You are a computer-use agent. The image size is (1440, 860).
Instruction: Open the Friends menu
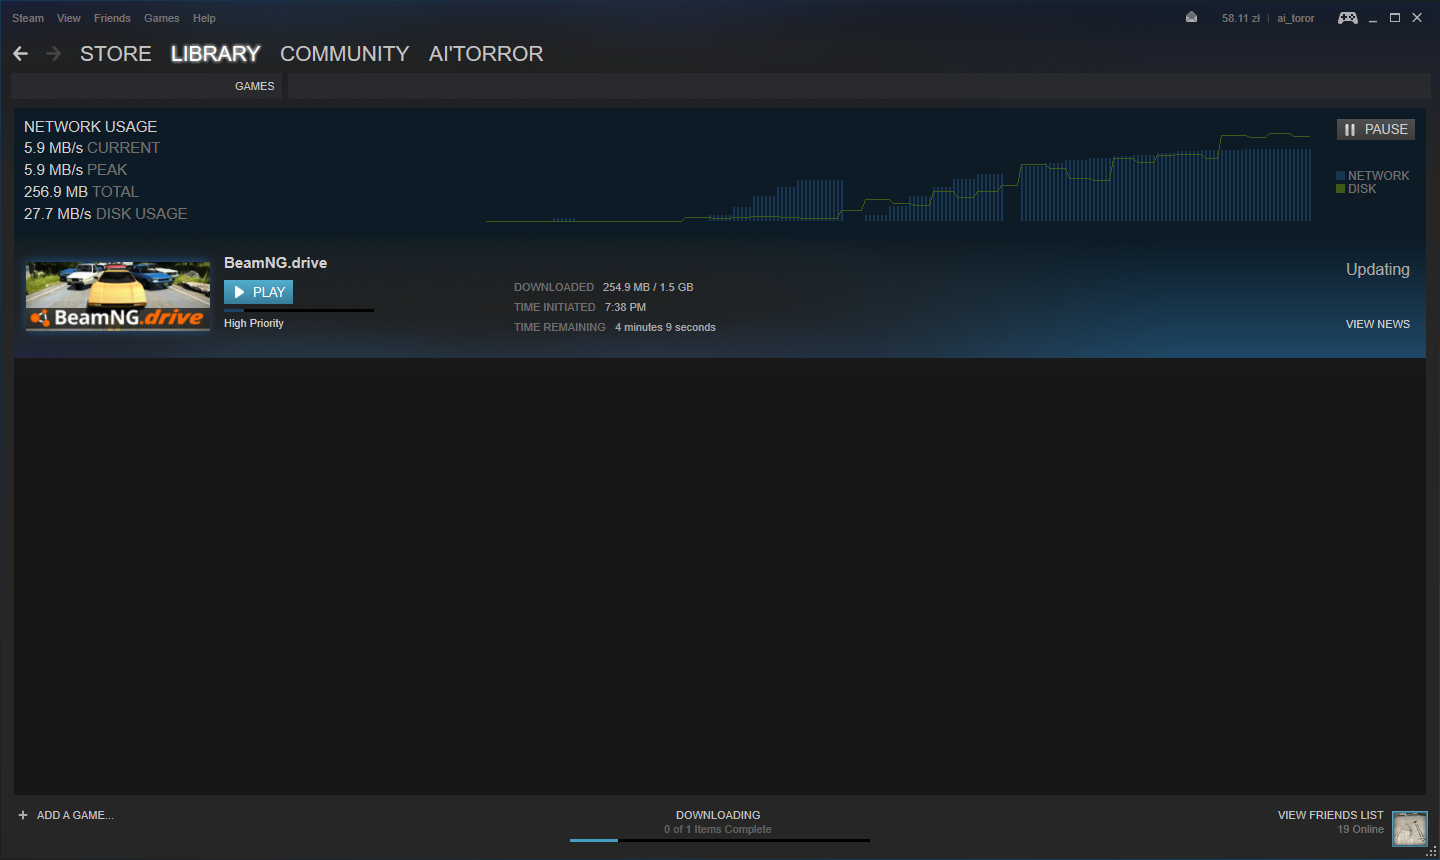pyautogui.click(x=112, y=18)
